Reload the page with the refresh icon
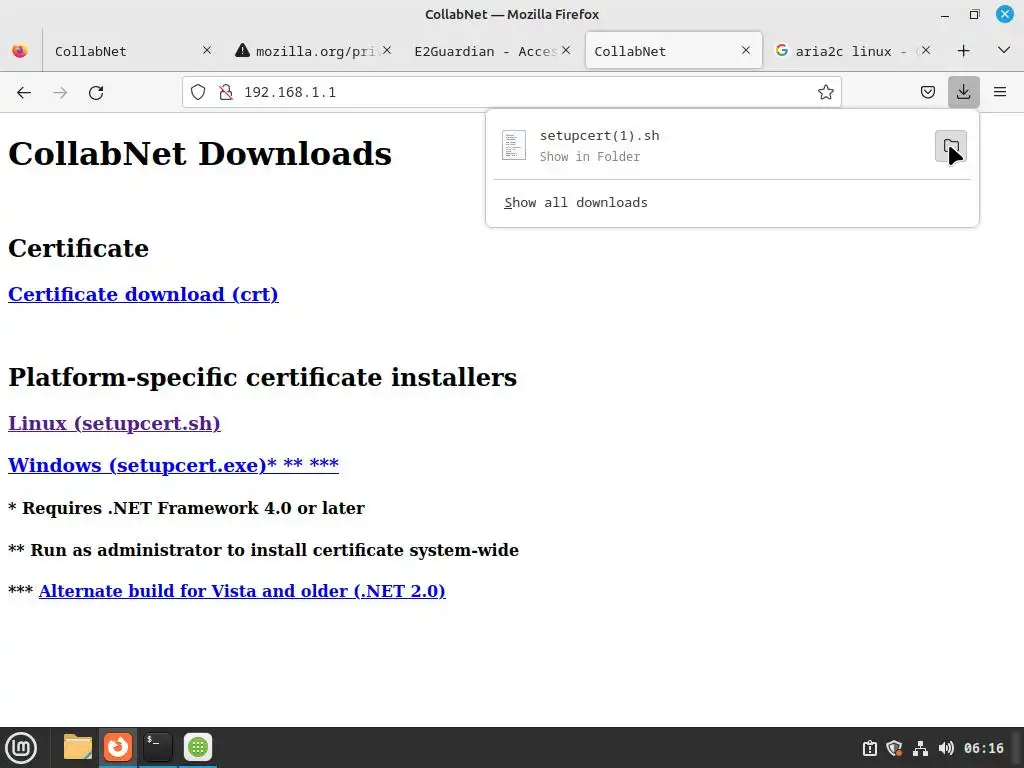Image resolution: width=1024 pixels, height=768 pixels. coord(96,93)
